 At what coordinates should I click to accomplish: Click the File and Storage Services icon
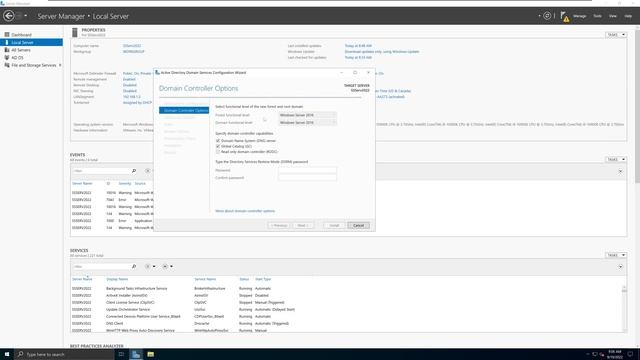(x=7, y=65)
